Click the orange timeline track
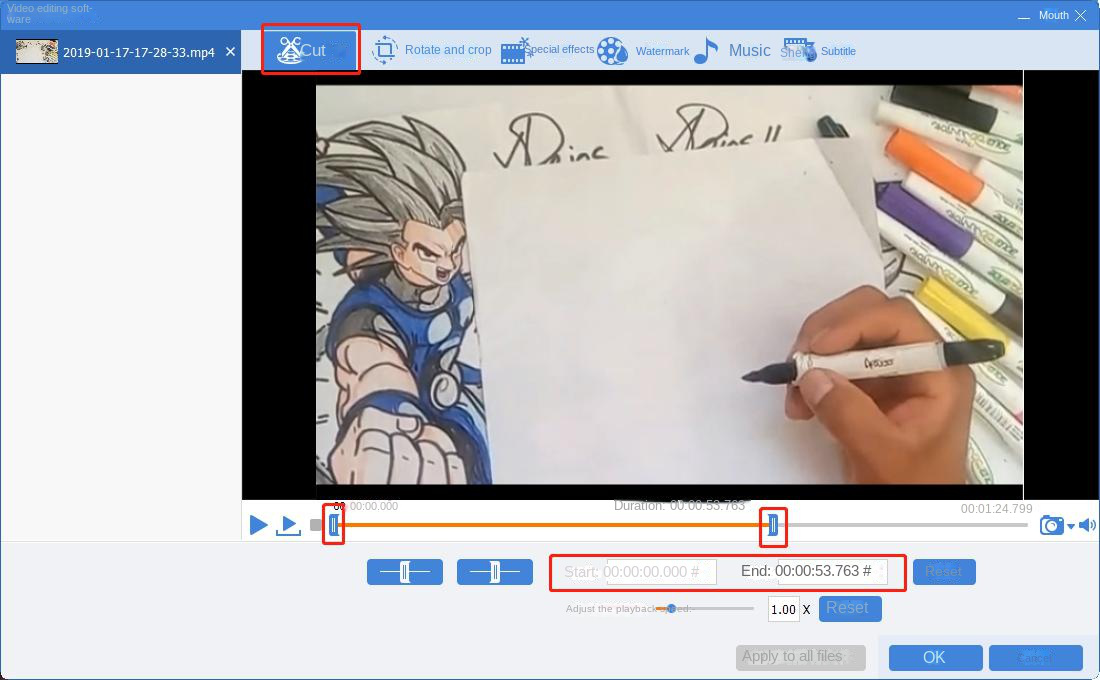This screenshot has width=1100, height=680. click(x=553, y=525)
